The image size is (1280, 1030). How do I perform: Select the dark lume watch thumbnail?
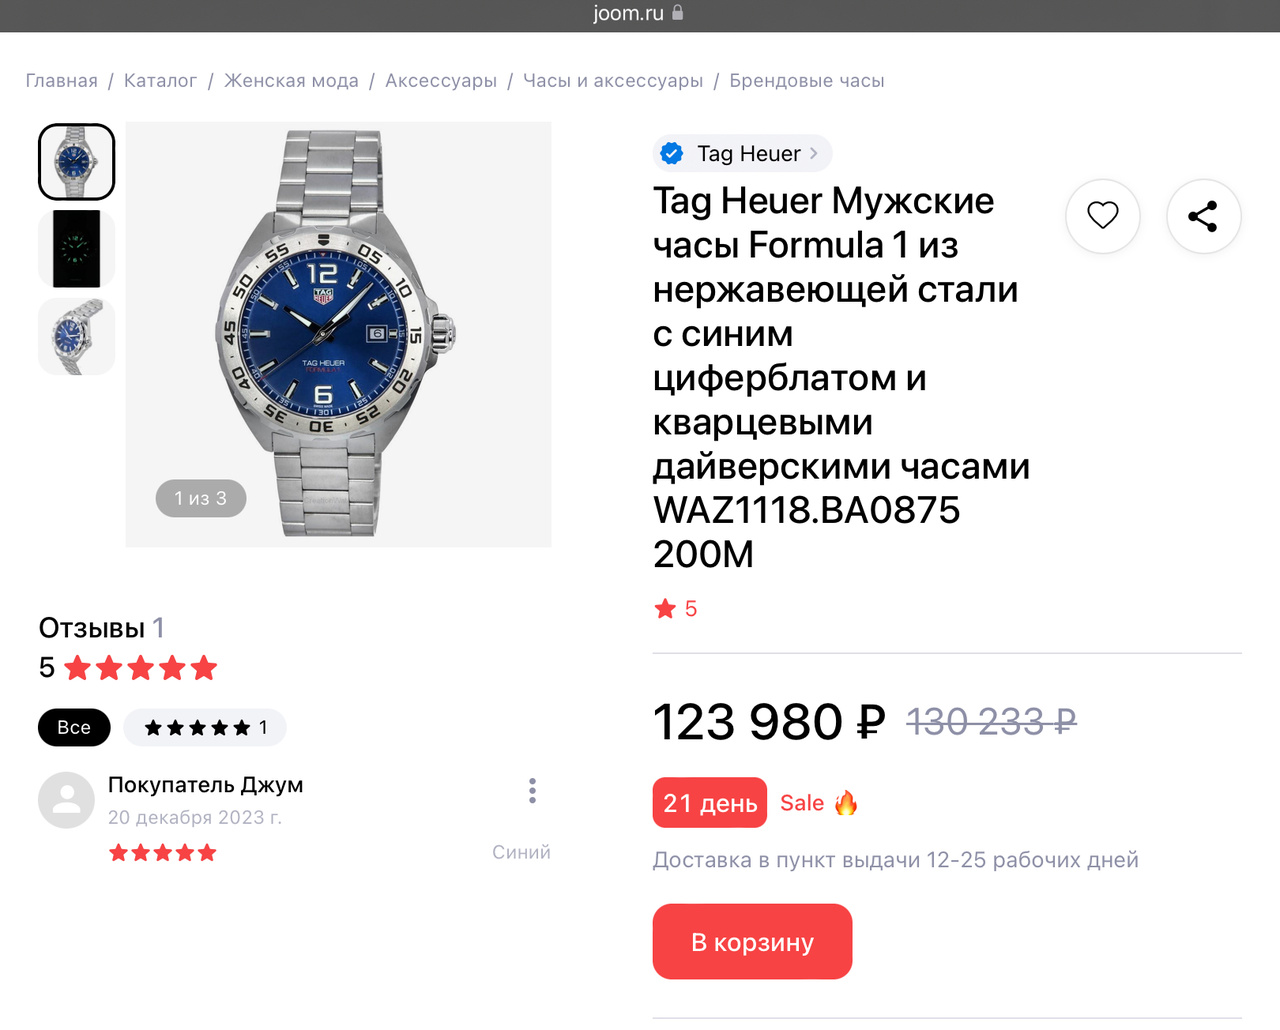pos(76,249)
